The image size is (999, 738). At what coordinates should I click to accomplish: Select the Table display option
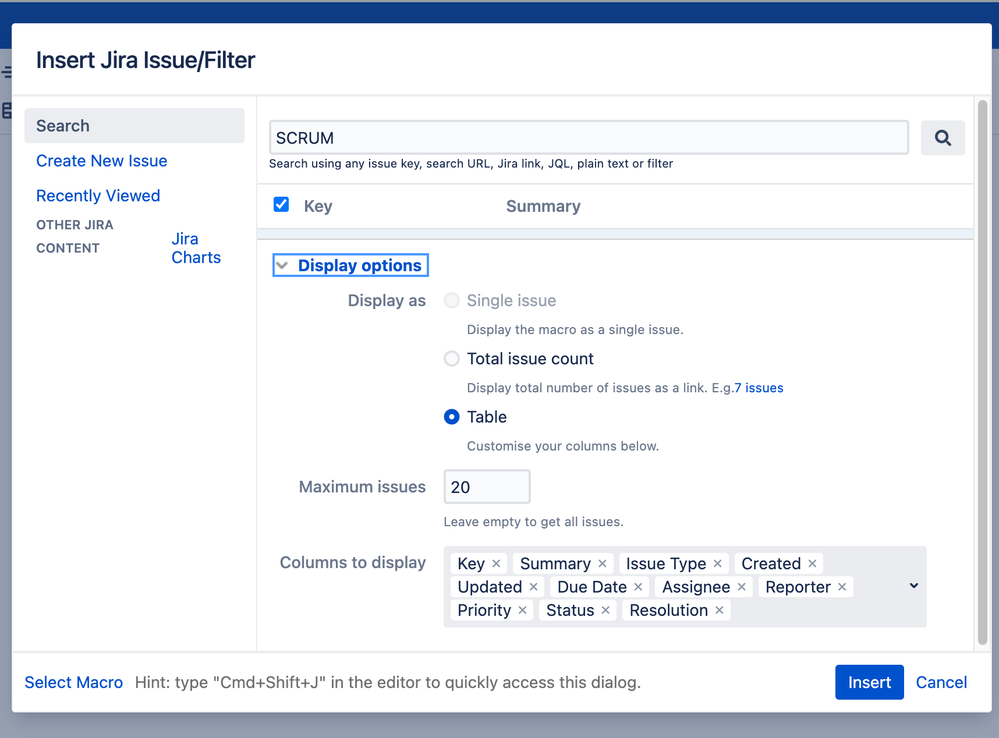[x=452, y=417]
